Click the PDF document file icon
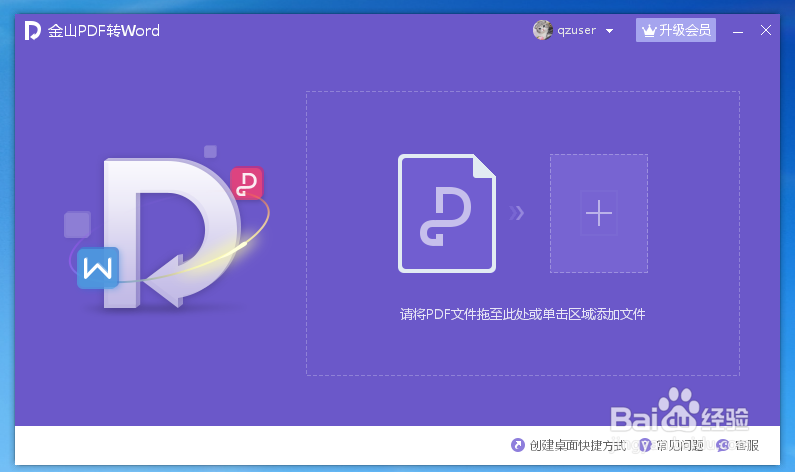The width and height of the screenshot is (795, 472). 447,213
